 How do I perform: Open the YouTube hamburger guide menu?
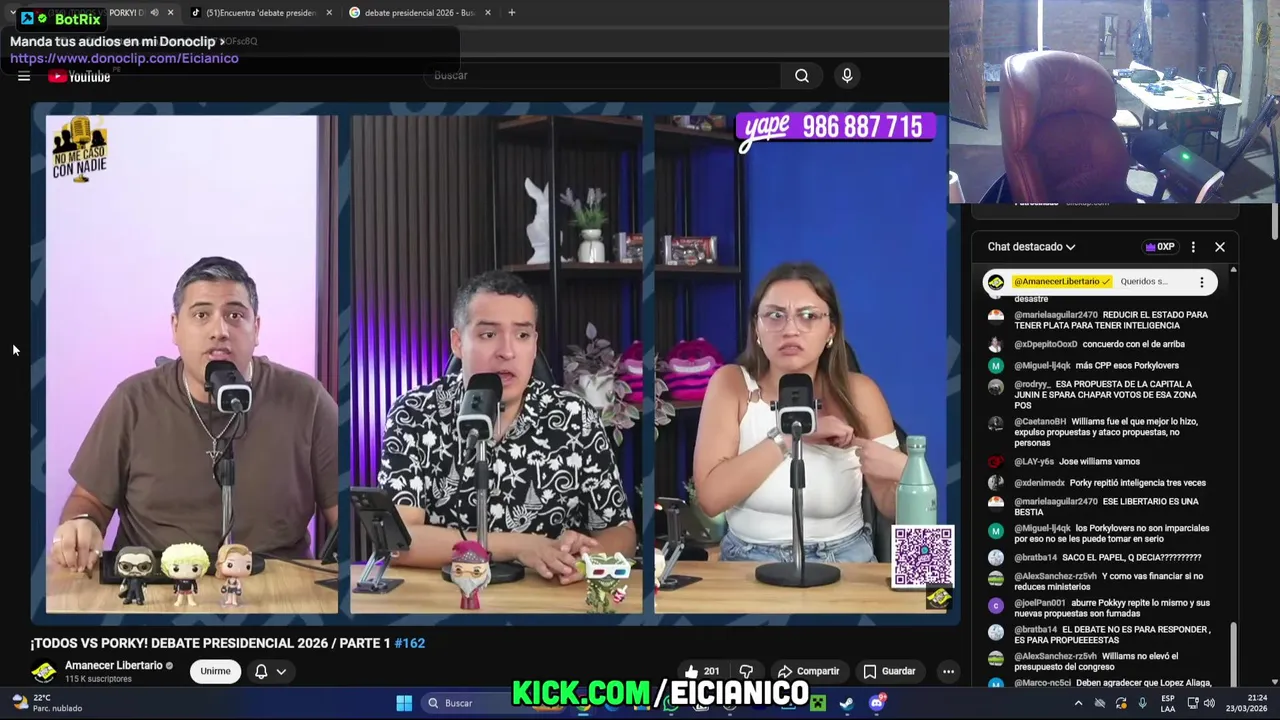pyautogui.click(x=24, y=76)
